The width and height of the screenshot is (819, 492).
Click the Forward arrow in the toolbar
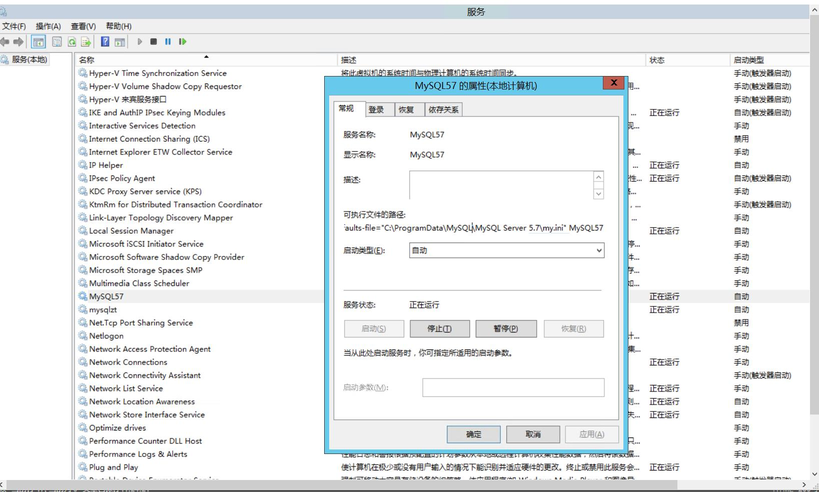click(18, 42)
